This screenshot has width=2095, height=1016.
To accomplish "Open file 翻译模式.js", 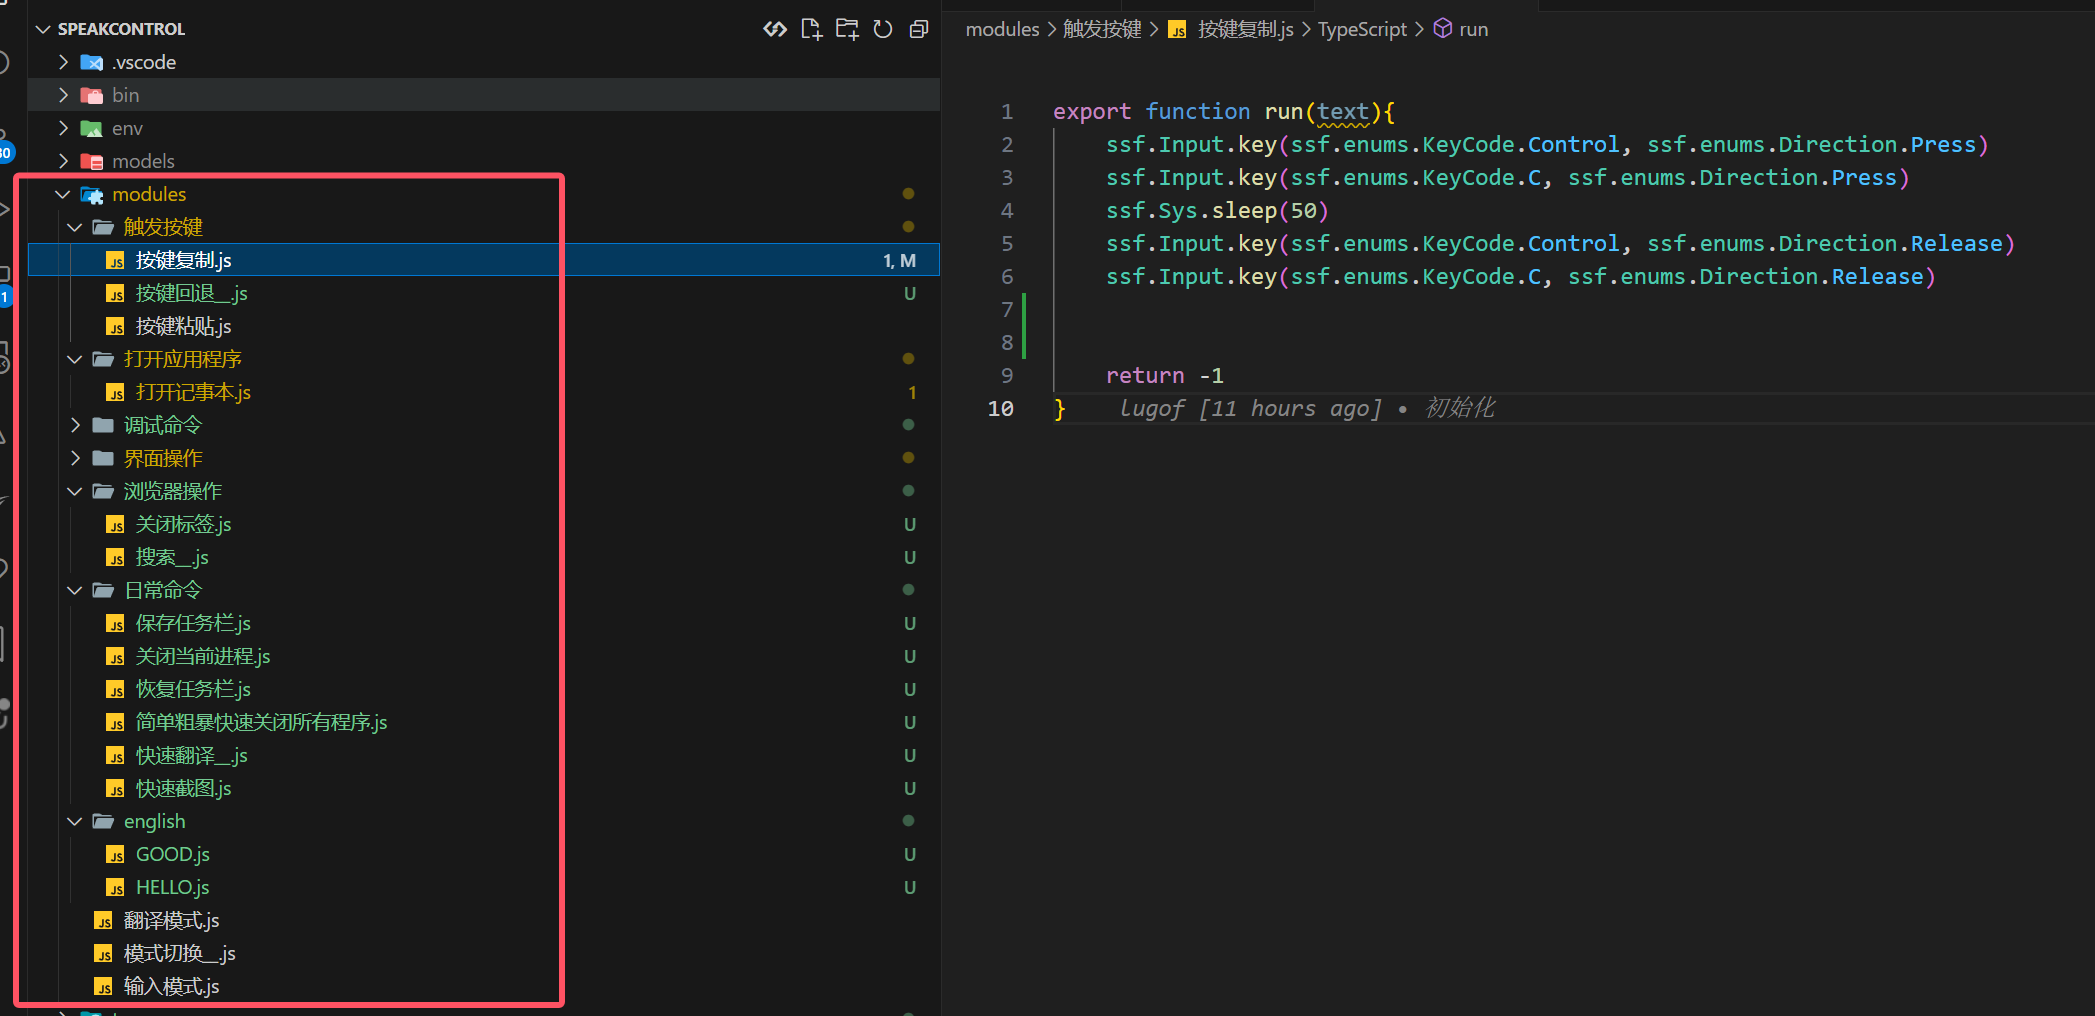I will point(483,920).
